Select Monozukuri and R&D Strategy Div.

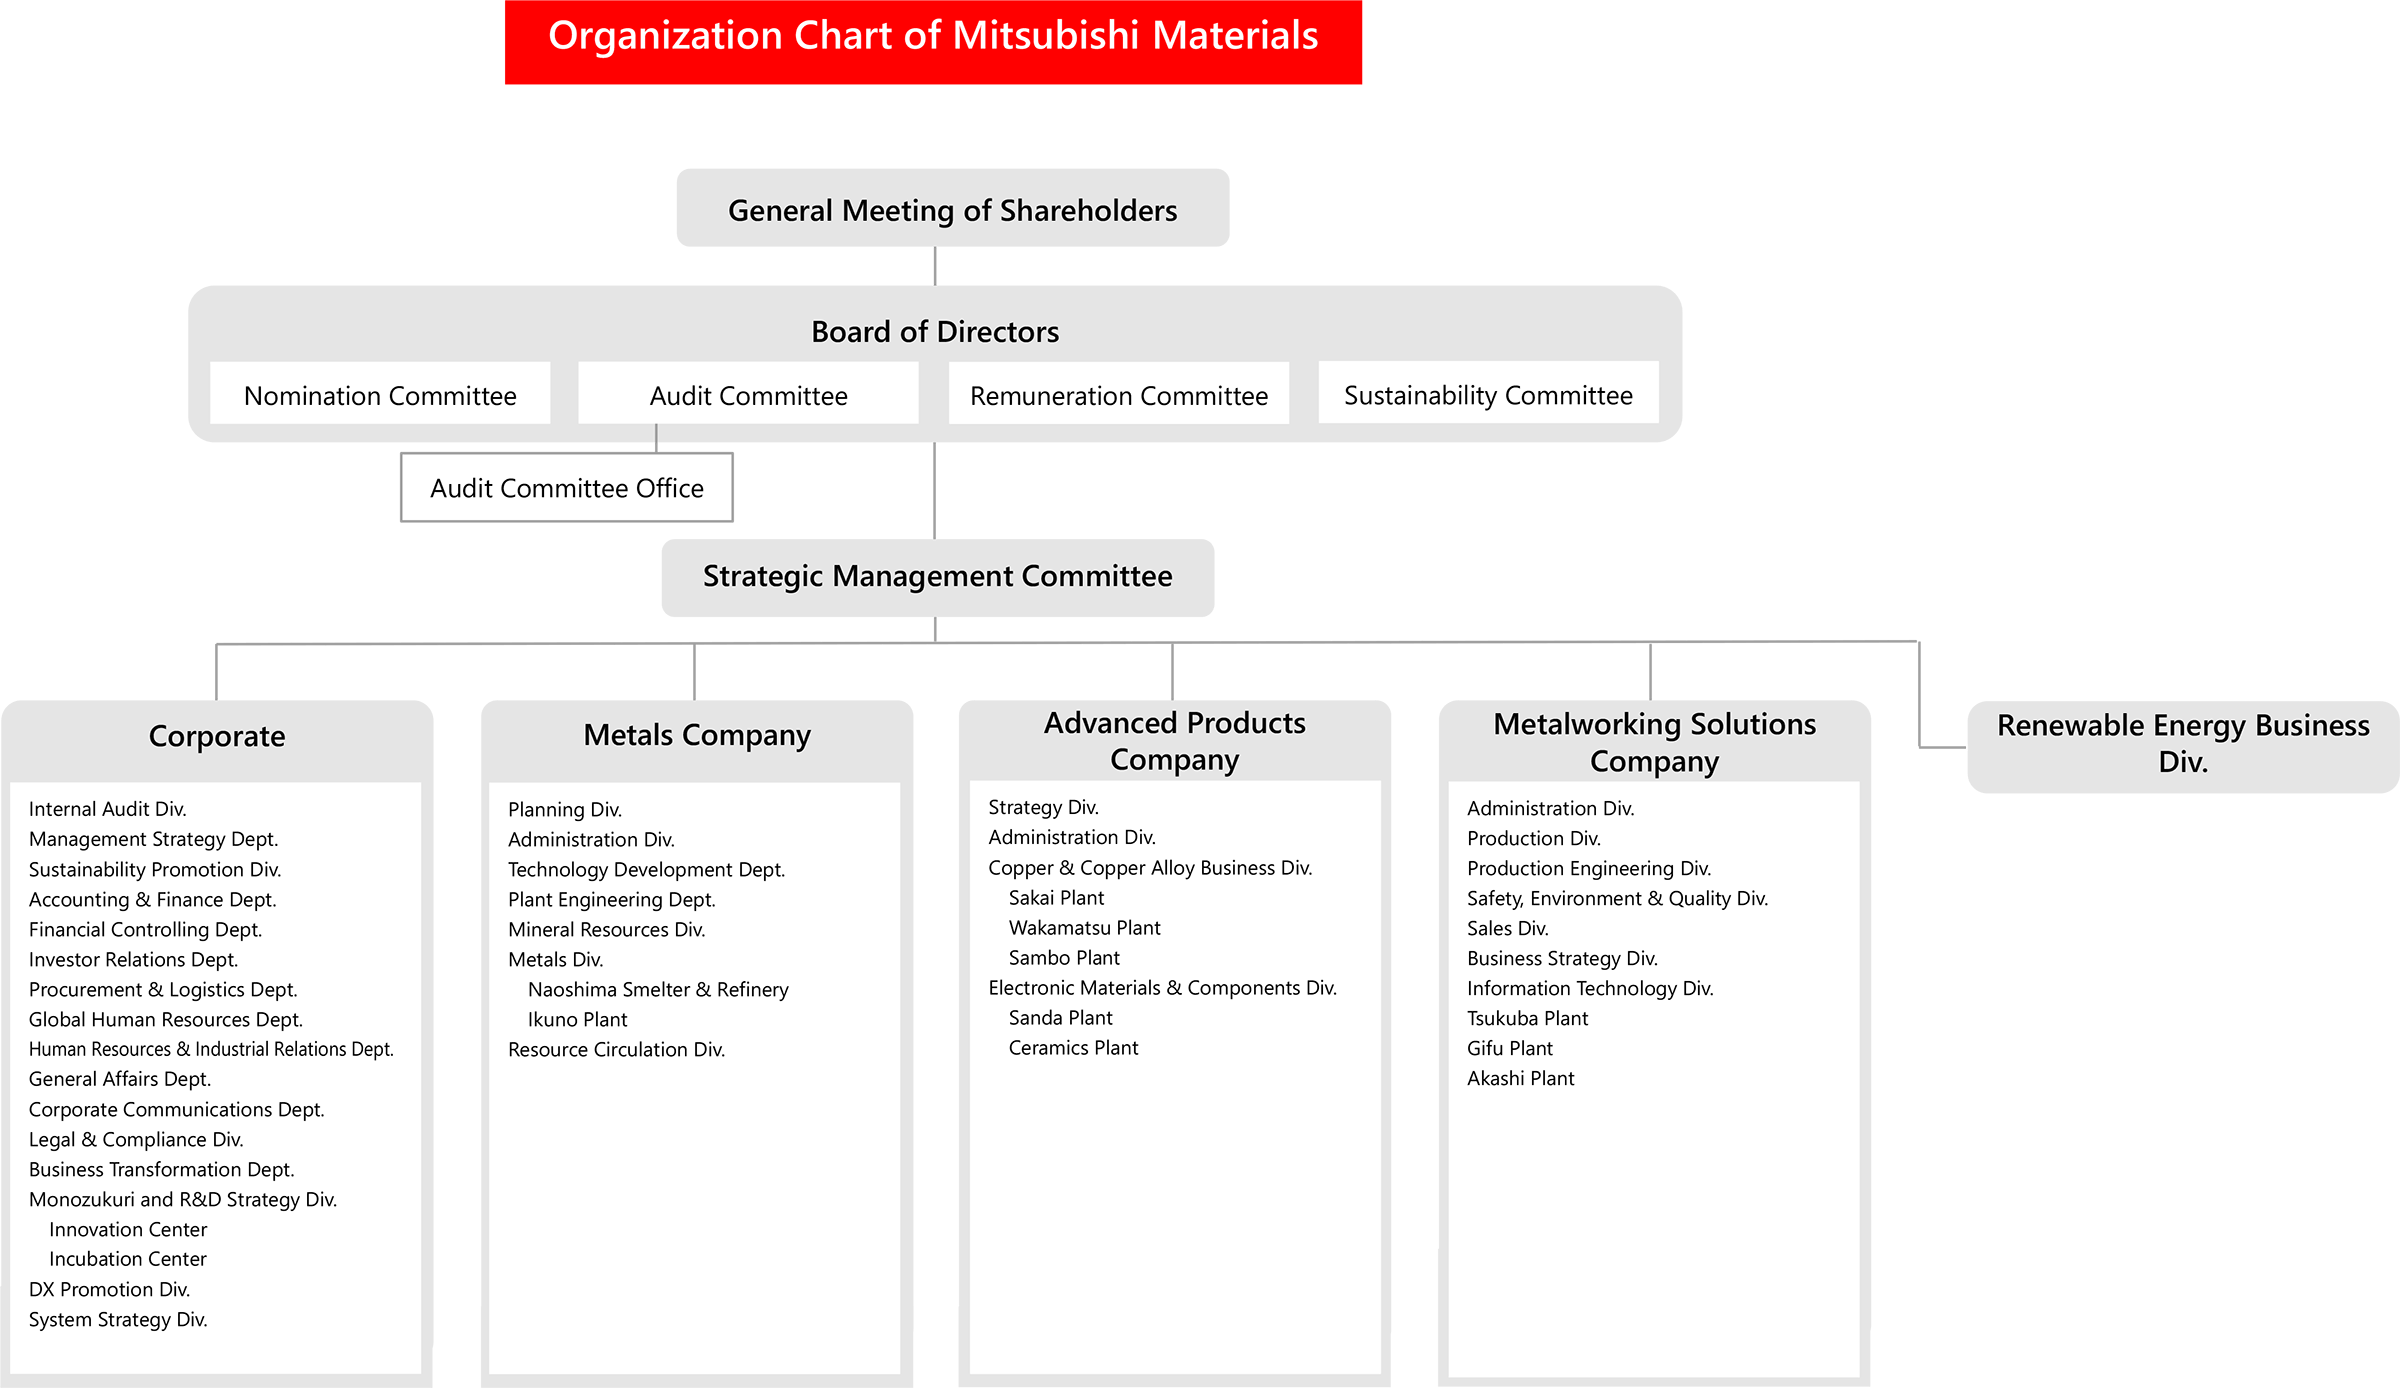pos(183,1199)
